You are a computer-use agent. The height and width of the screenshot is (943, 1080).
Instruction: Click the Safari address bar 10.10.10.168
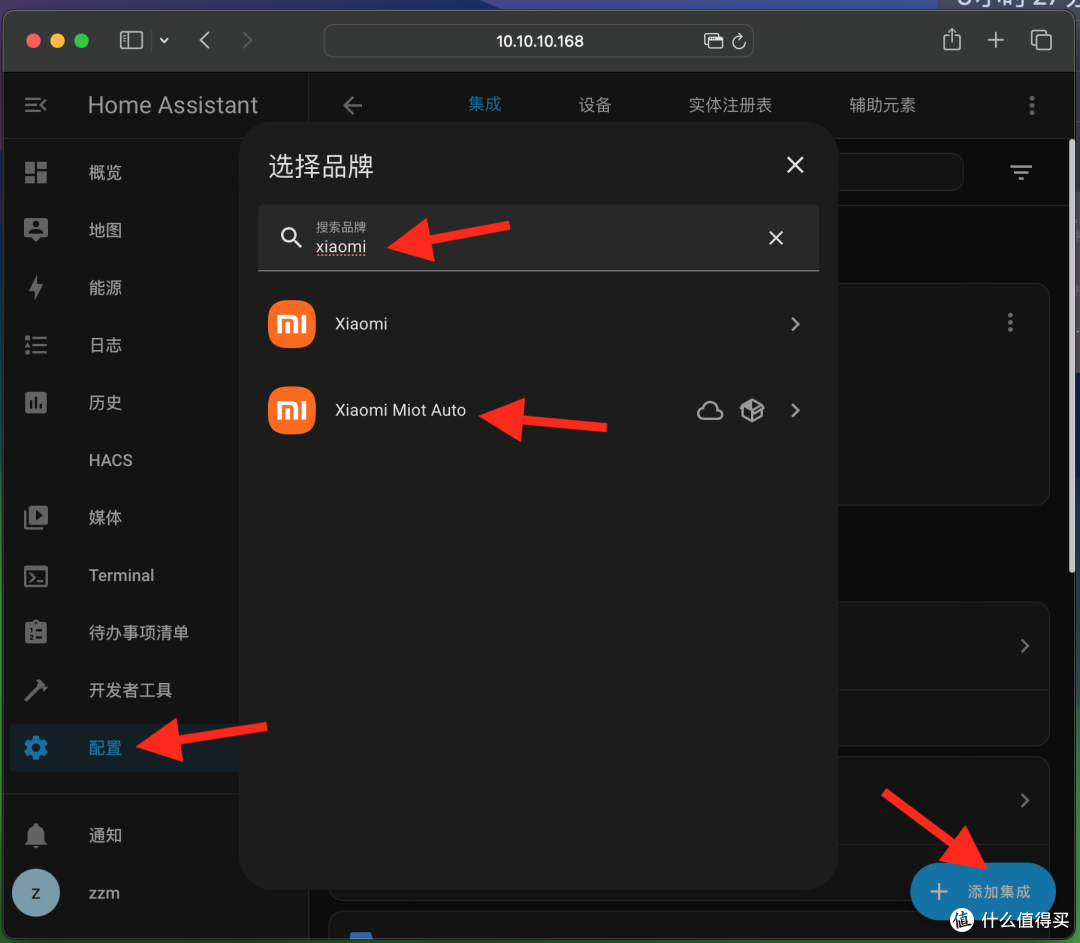click(539, 41)
